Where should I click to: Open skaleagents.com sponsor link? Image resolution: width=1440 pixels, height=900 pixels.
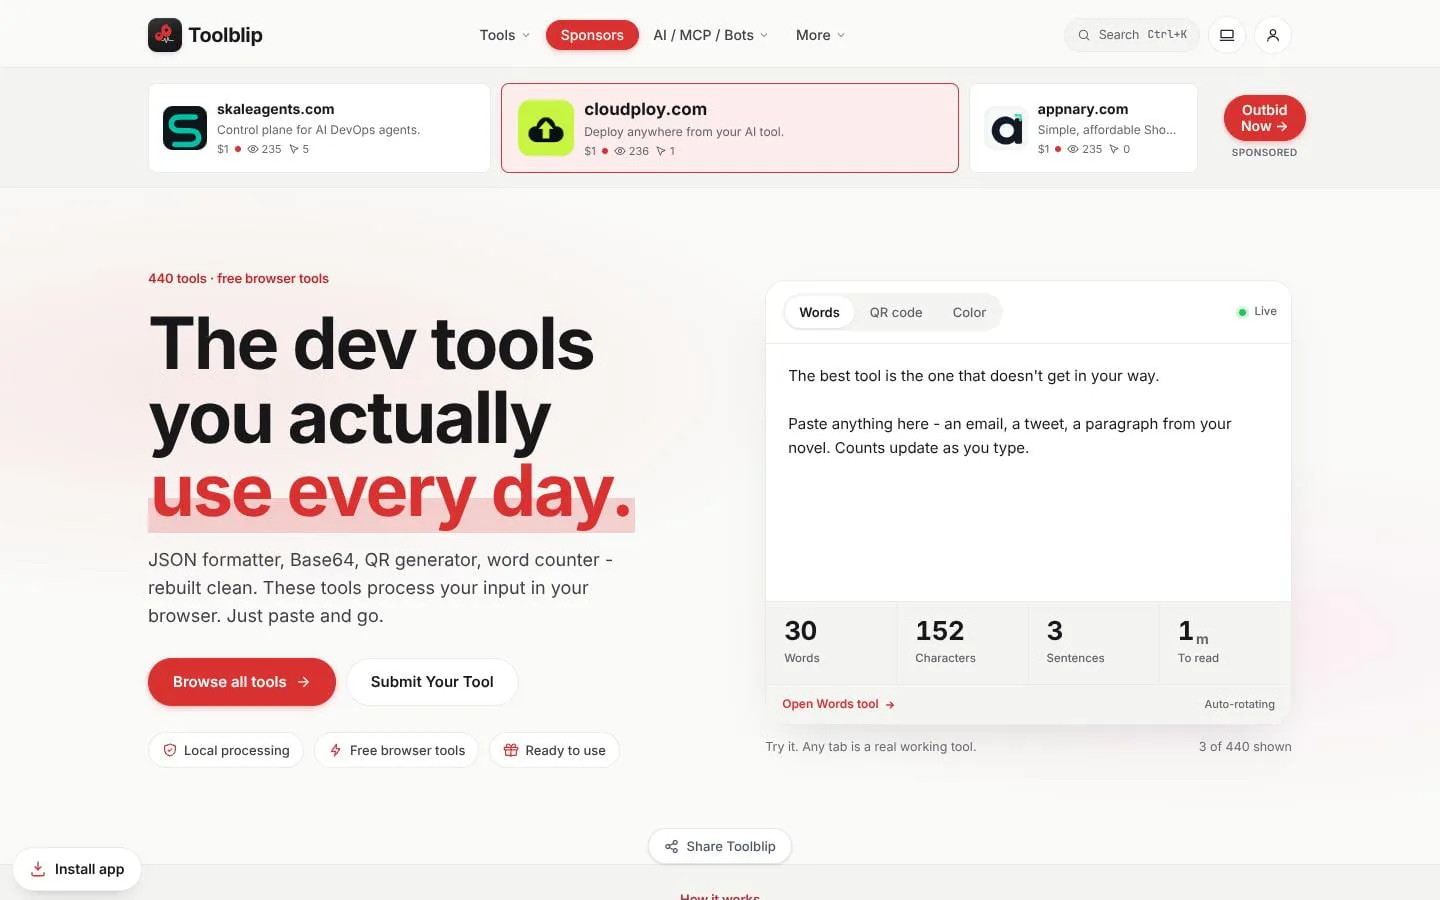point(276,109)
